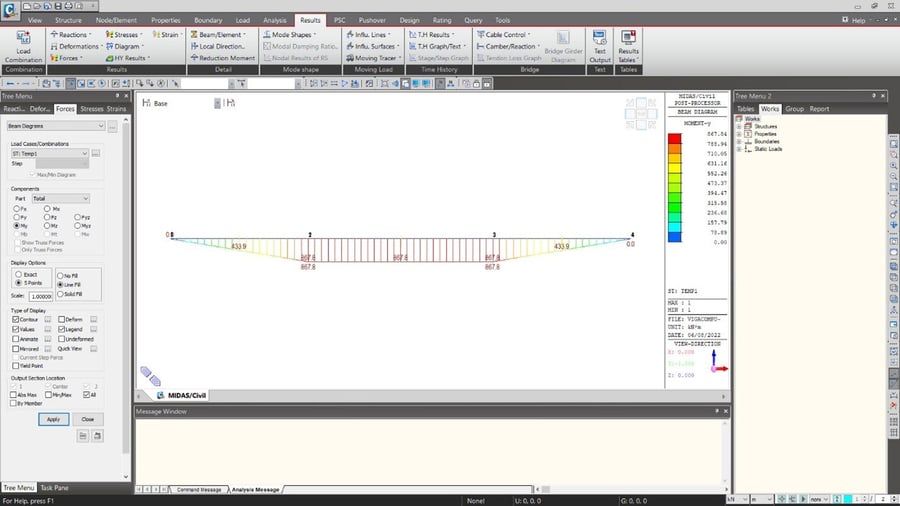Click the red color in the moment legend

tap(675, 137)
